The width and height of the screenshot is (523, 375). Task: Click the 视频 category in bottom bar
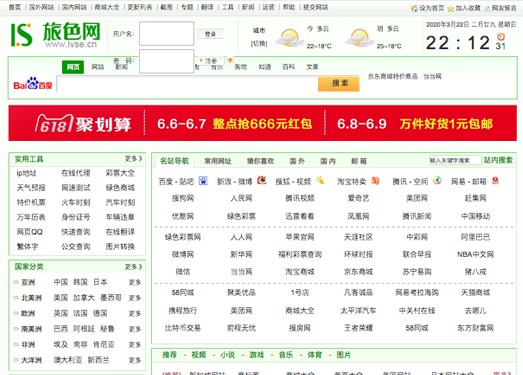[x=198, y=355]
